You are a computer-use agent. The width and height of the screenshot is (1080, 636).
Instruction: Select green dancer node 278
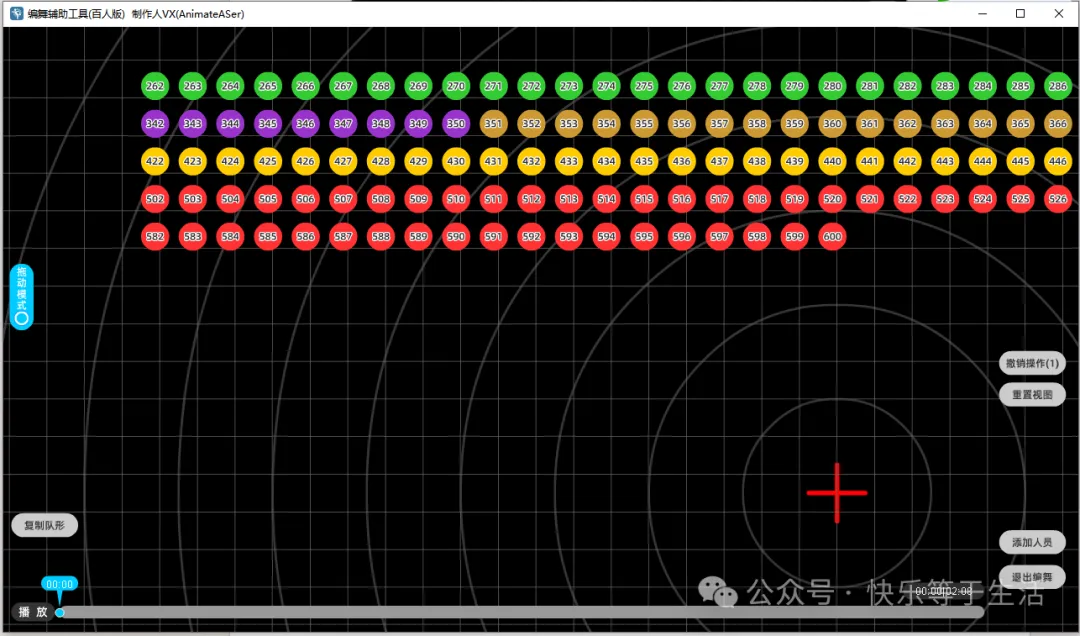tap(757, 86)
